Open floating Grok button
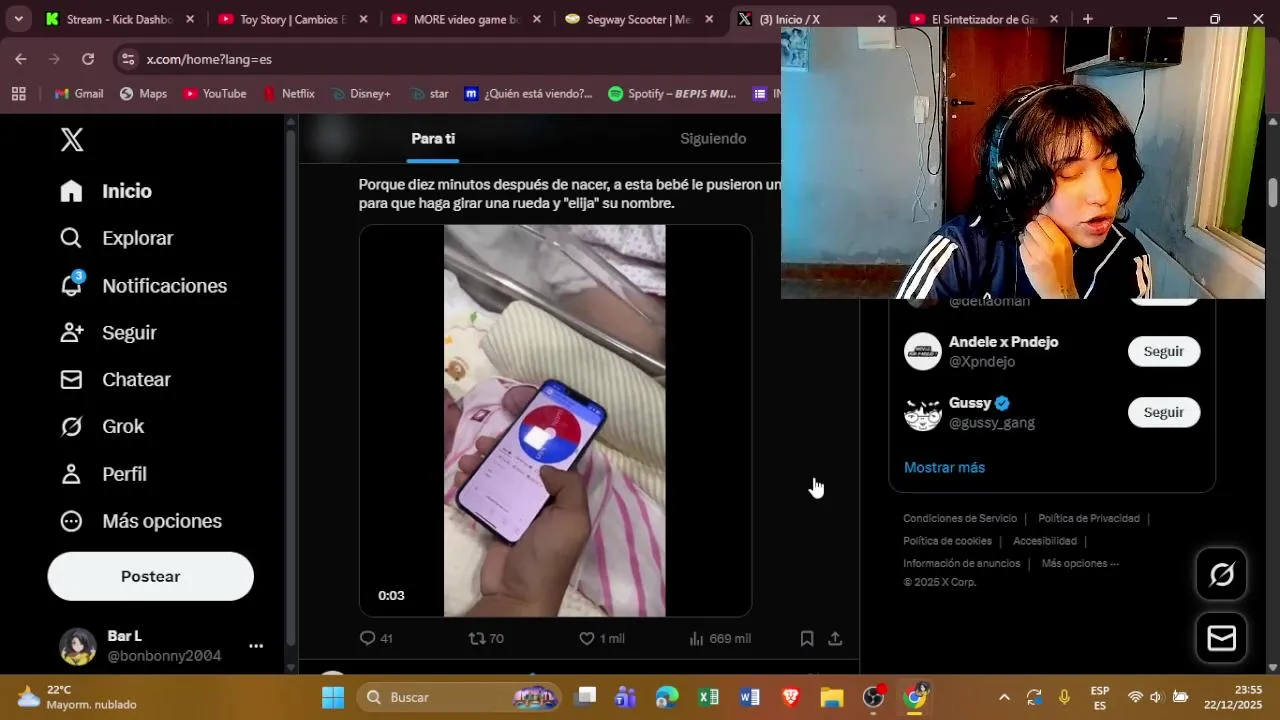 pyautogui.click(x=1221, y=574)
